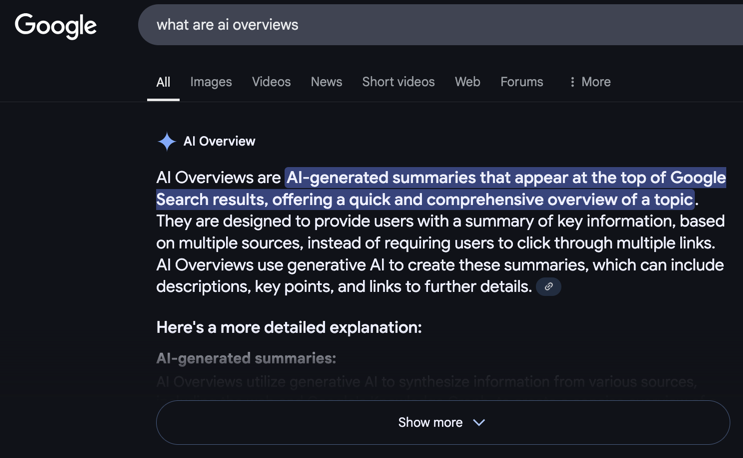The image size is (743, 458).
Task: Click 'Here's a more detailed explanation:' heading
Action: click(x=289, y=327)
